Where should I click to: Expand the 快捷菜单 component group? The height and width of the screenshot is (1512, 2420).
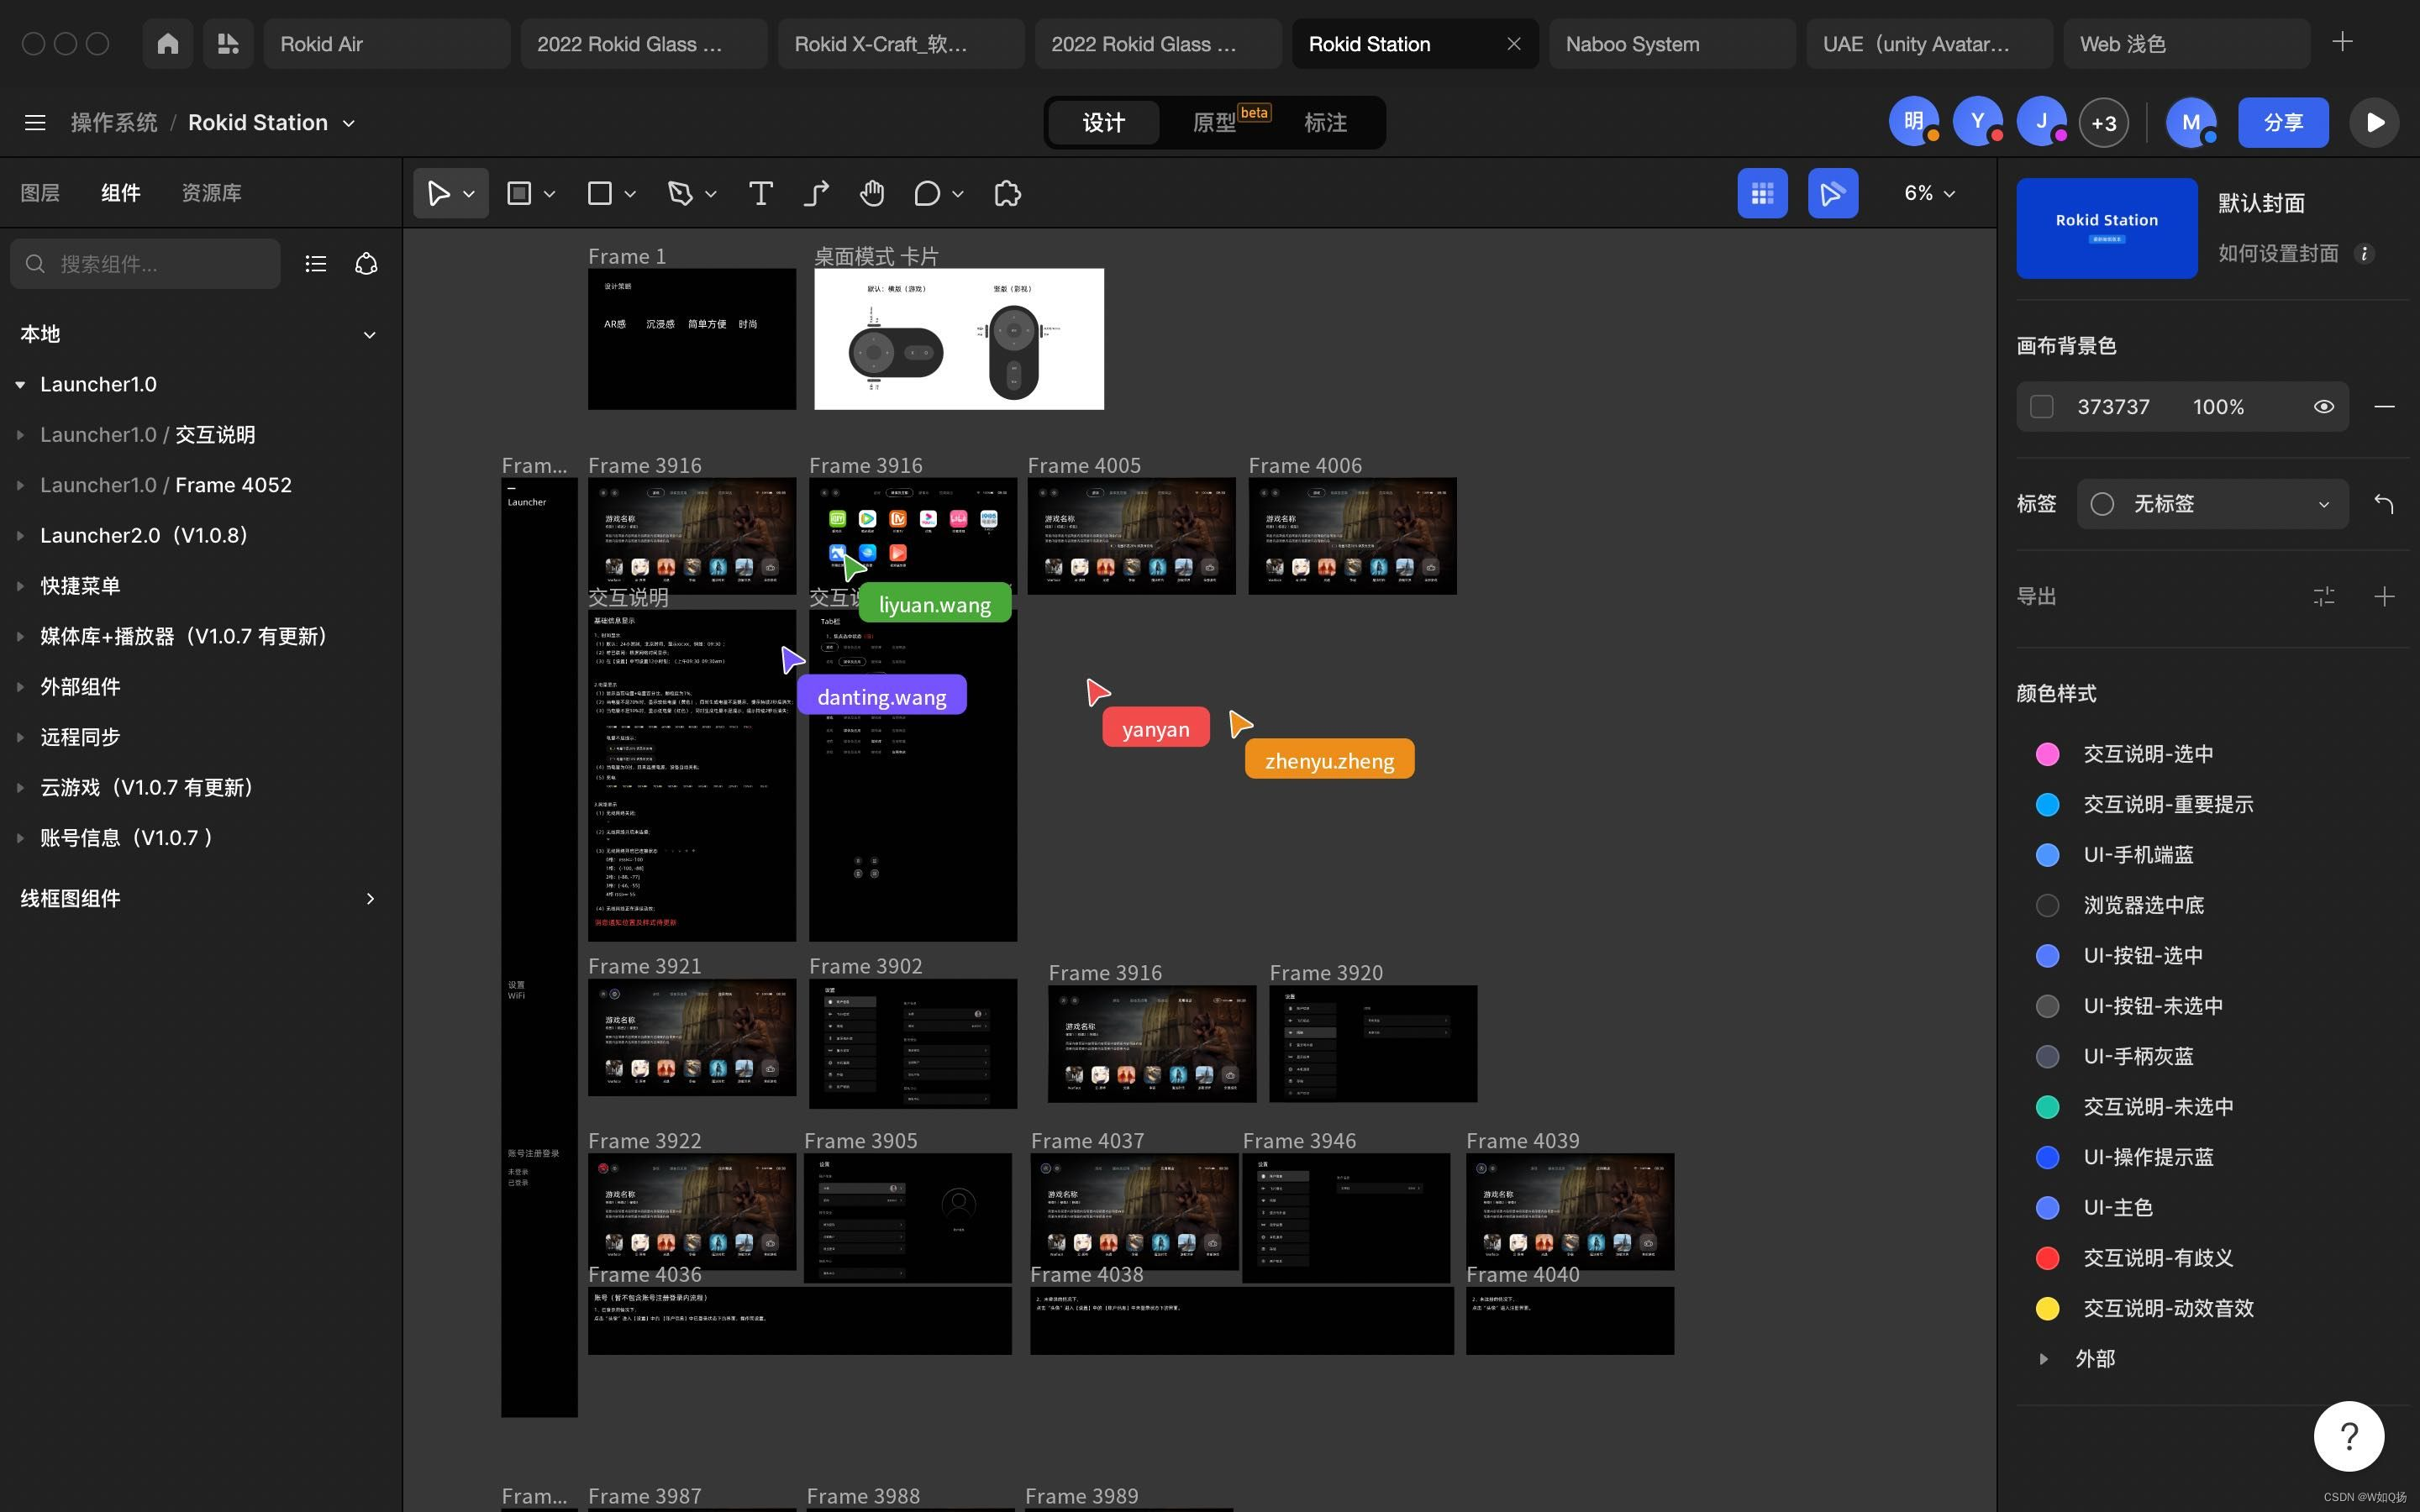[20, 586]
